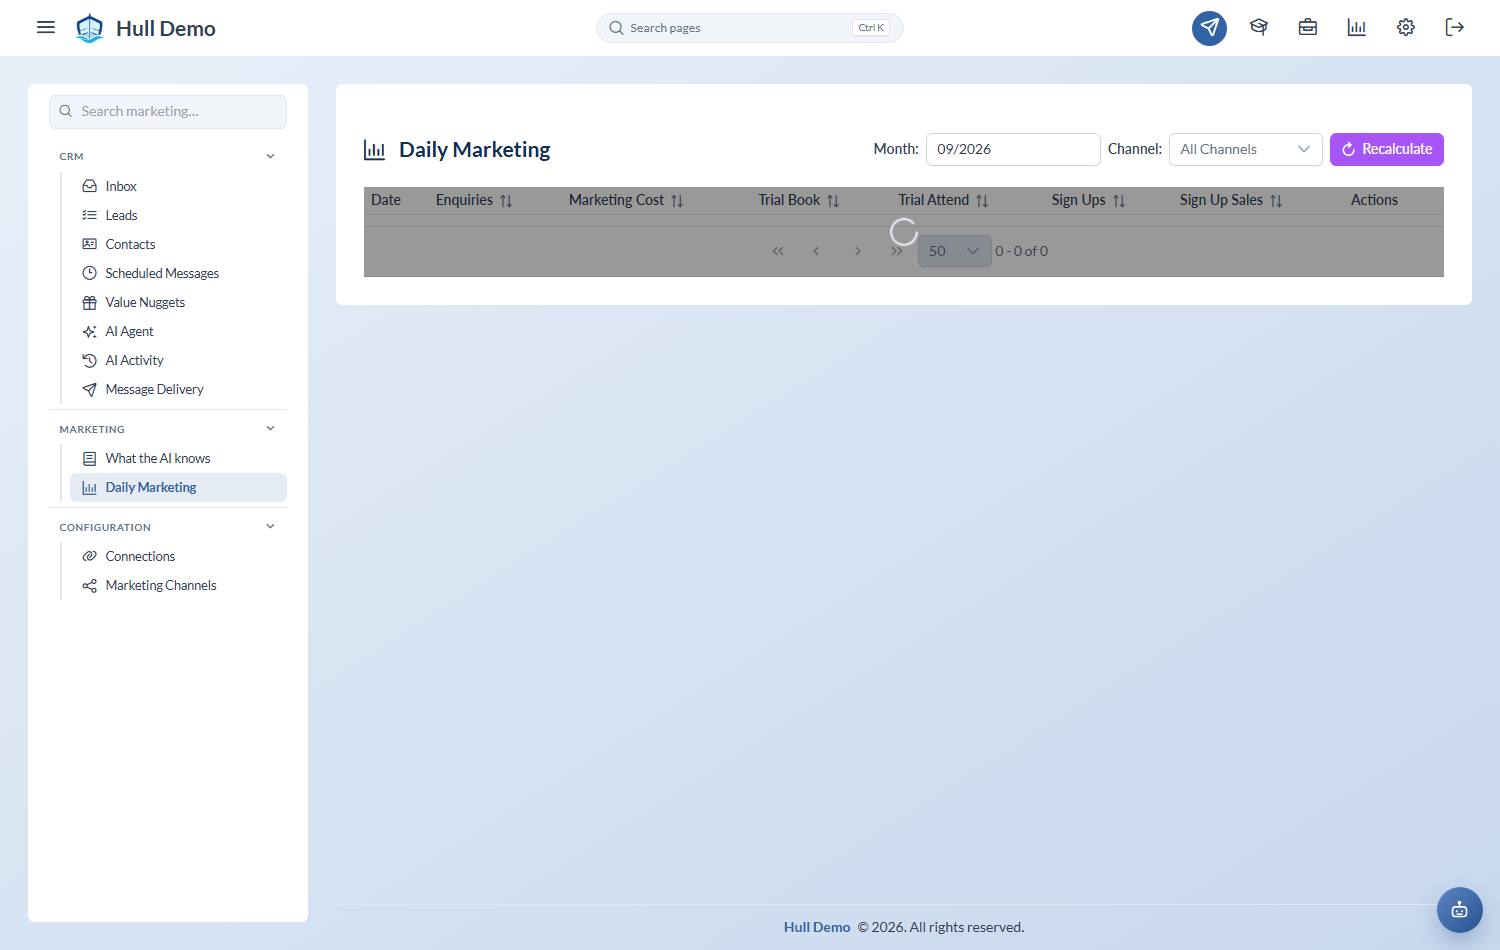
Task: Go to first page of table
Action: [x=778, y=251]
